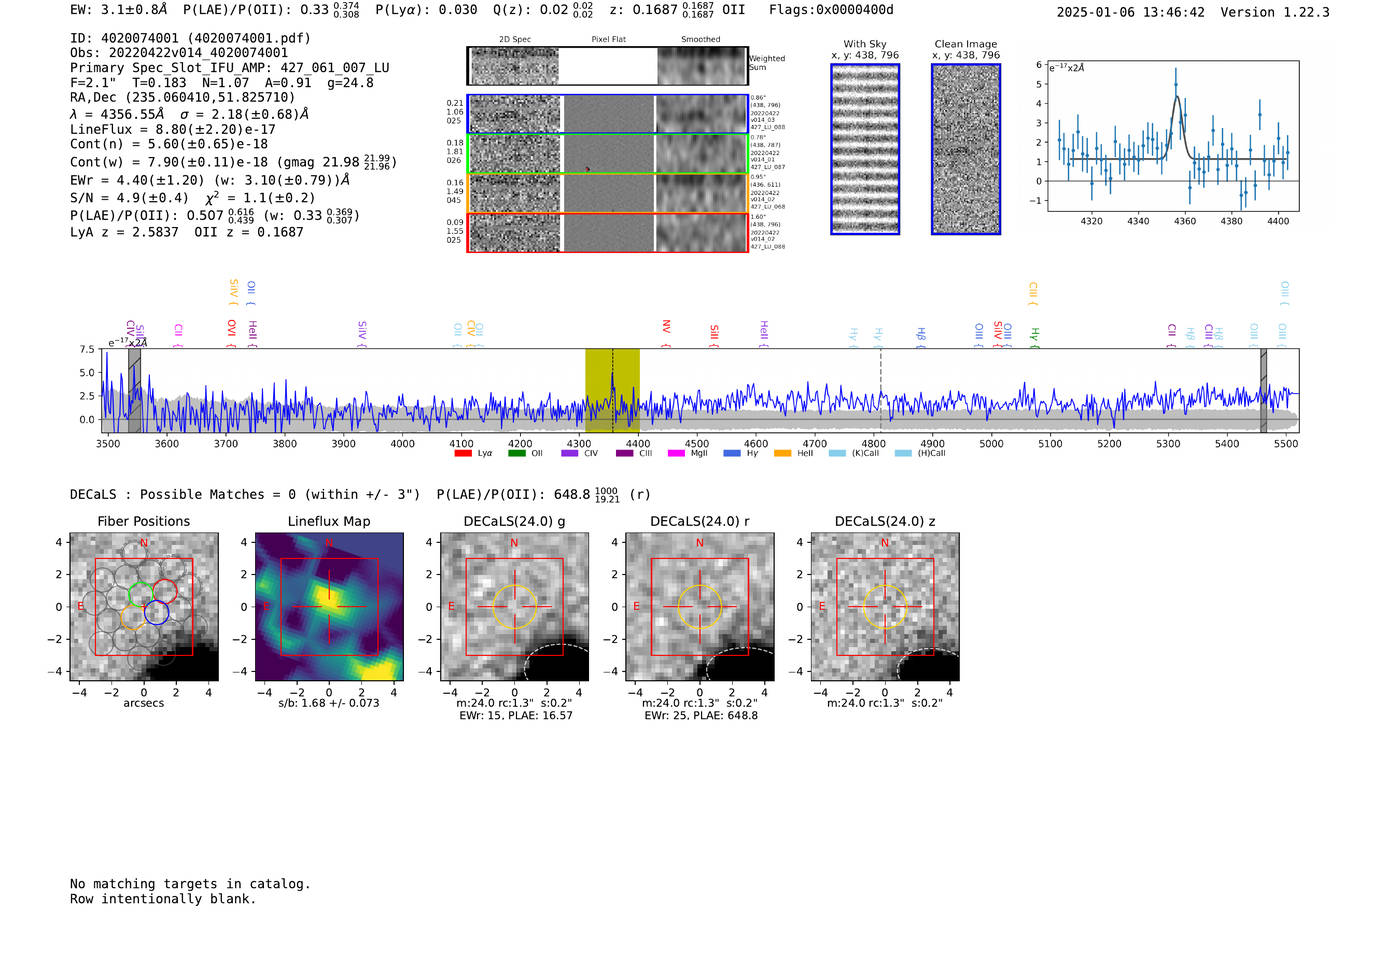Select the P(Lyα): 0.030 header text
1400x953 pixels.
[426, 10]
